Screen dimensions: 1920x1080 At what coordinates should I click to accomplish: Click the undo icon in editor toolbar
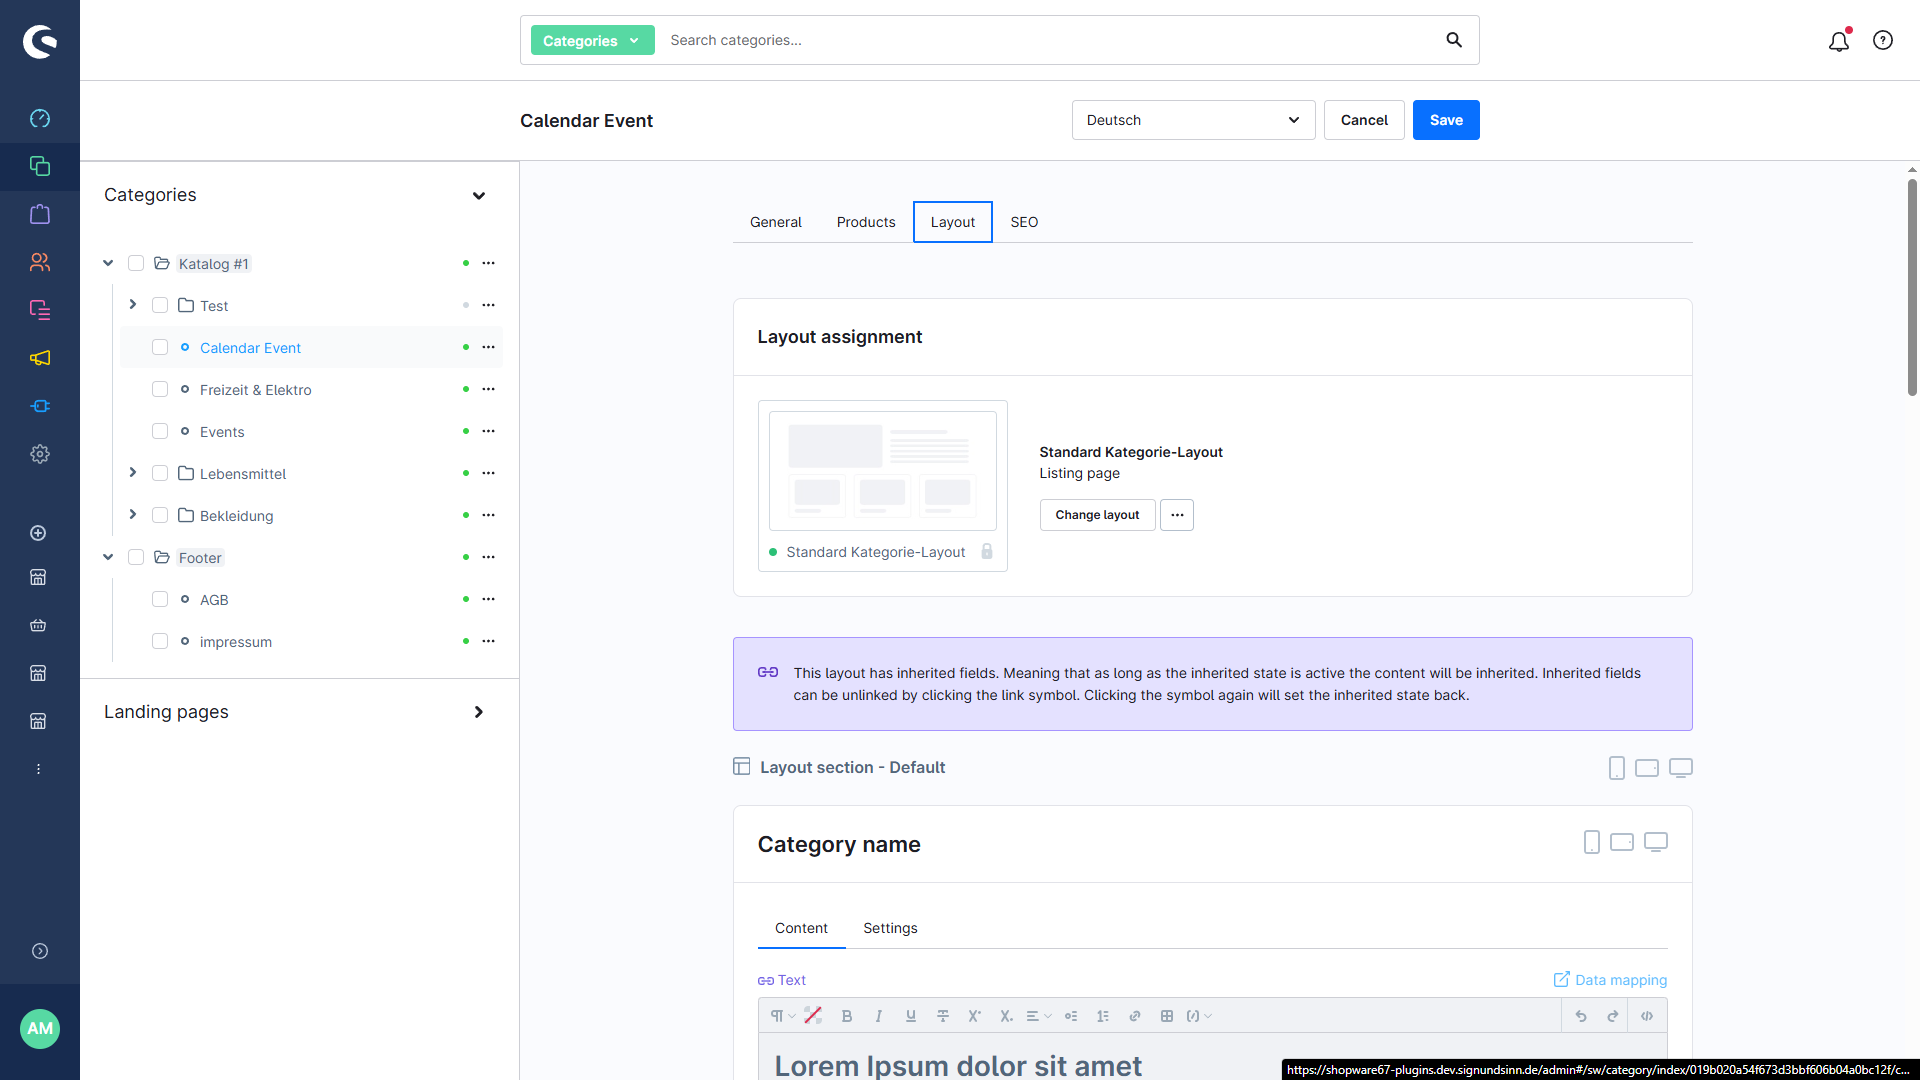click(x=1581, y=1016)
